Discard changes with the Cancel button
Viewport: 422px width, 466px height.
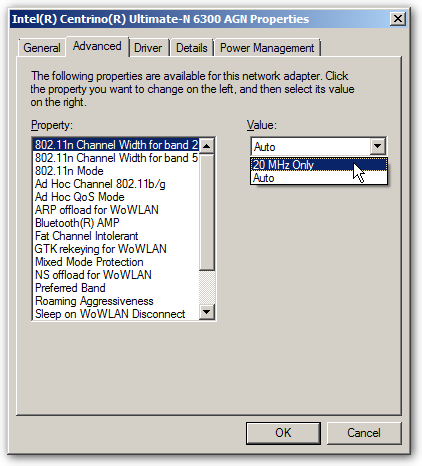tap(364, 433)
